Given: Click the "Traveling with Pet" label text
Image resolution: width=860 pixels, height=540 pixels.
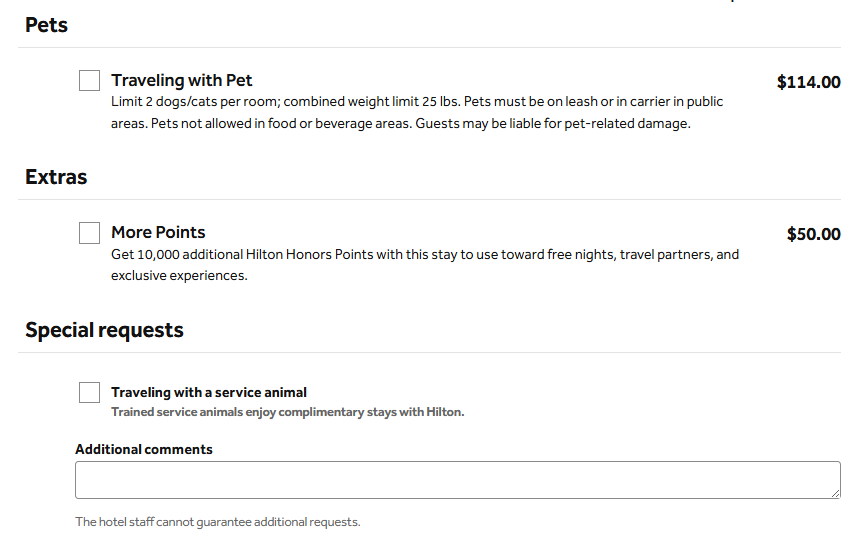Looking at the screenshot, I should [182, 81].
